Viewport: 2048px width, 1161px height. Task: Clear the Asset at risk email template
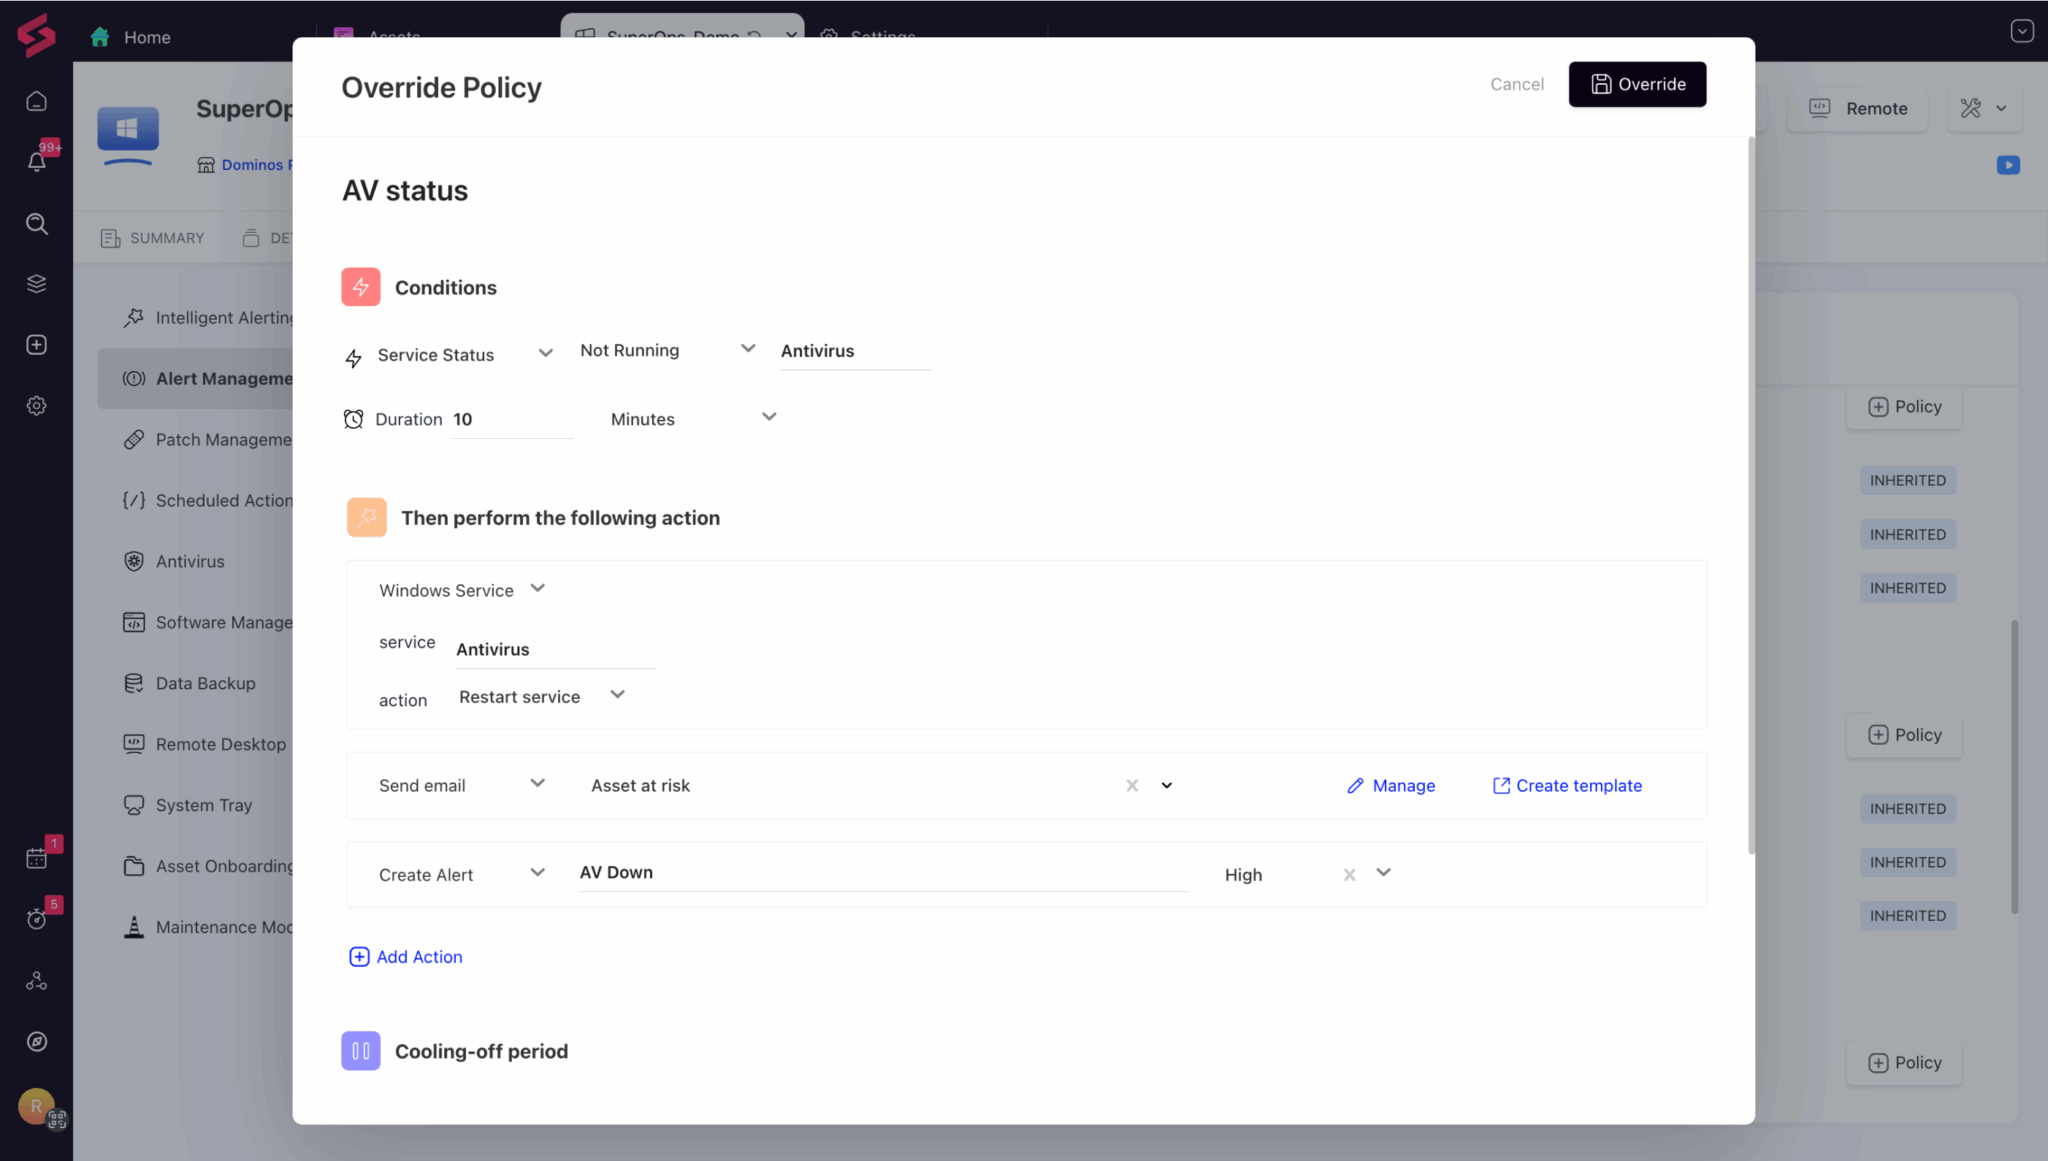point(1132,786)
